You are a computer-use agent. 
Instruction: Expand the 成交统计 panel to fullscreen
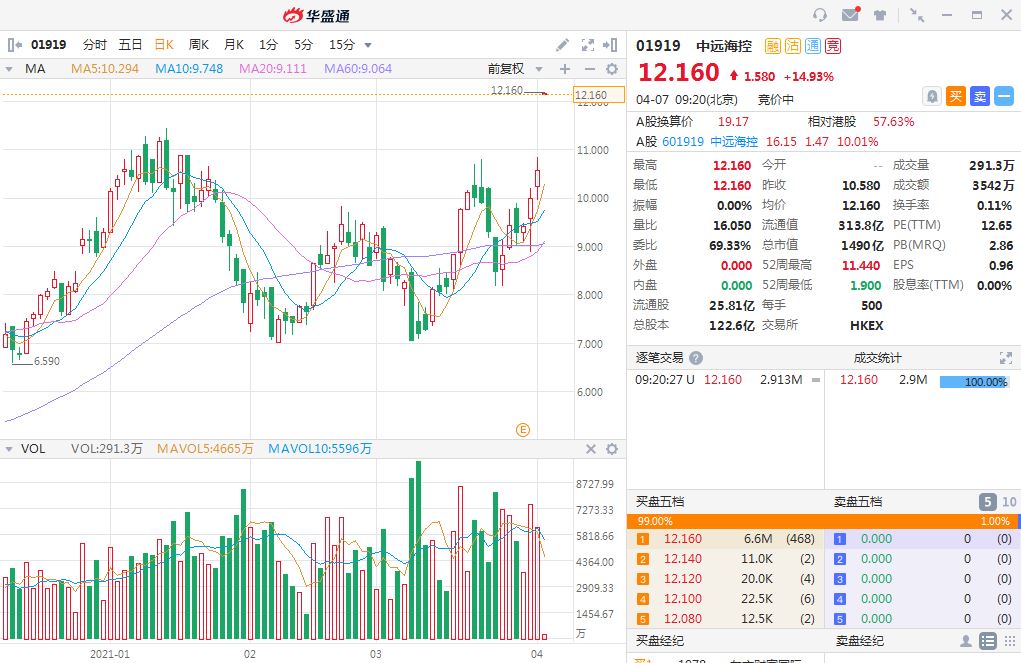[1006, 358]
